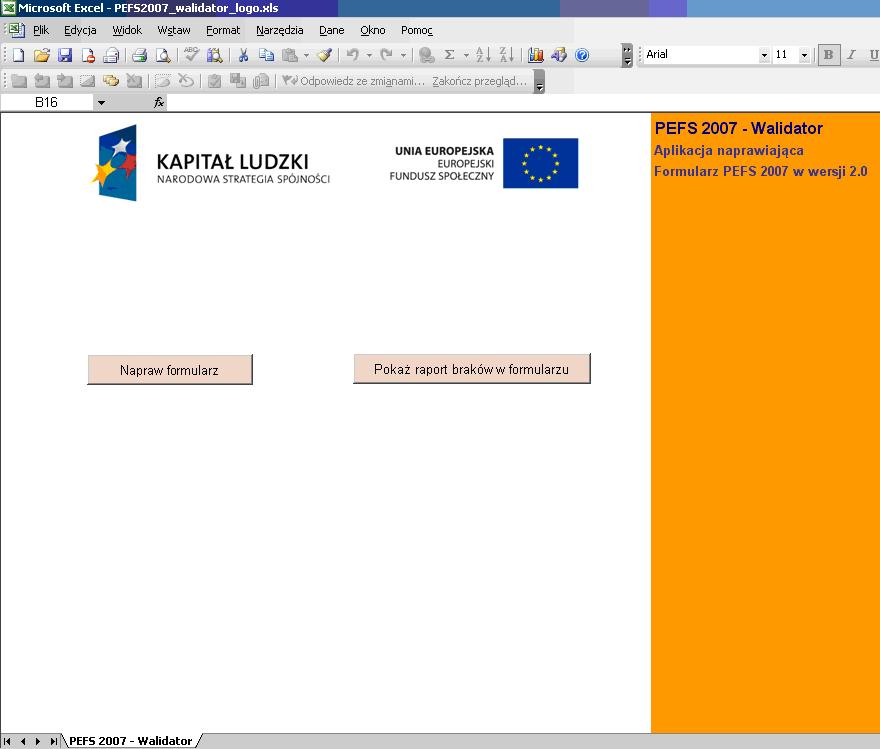Click into the formula bar field

coord(522,102)
